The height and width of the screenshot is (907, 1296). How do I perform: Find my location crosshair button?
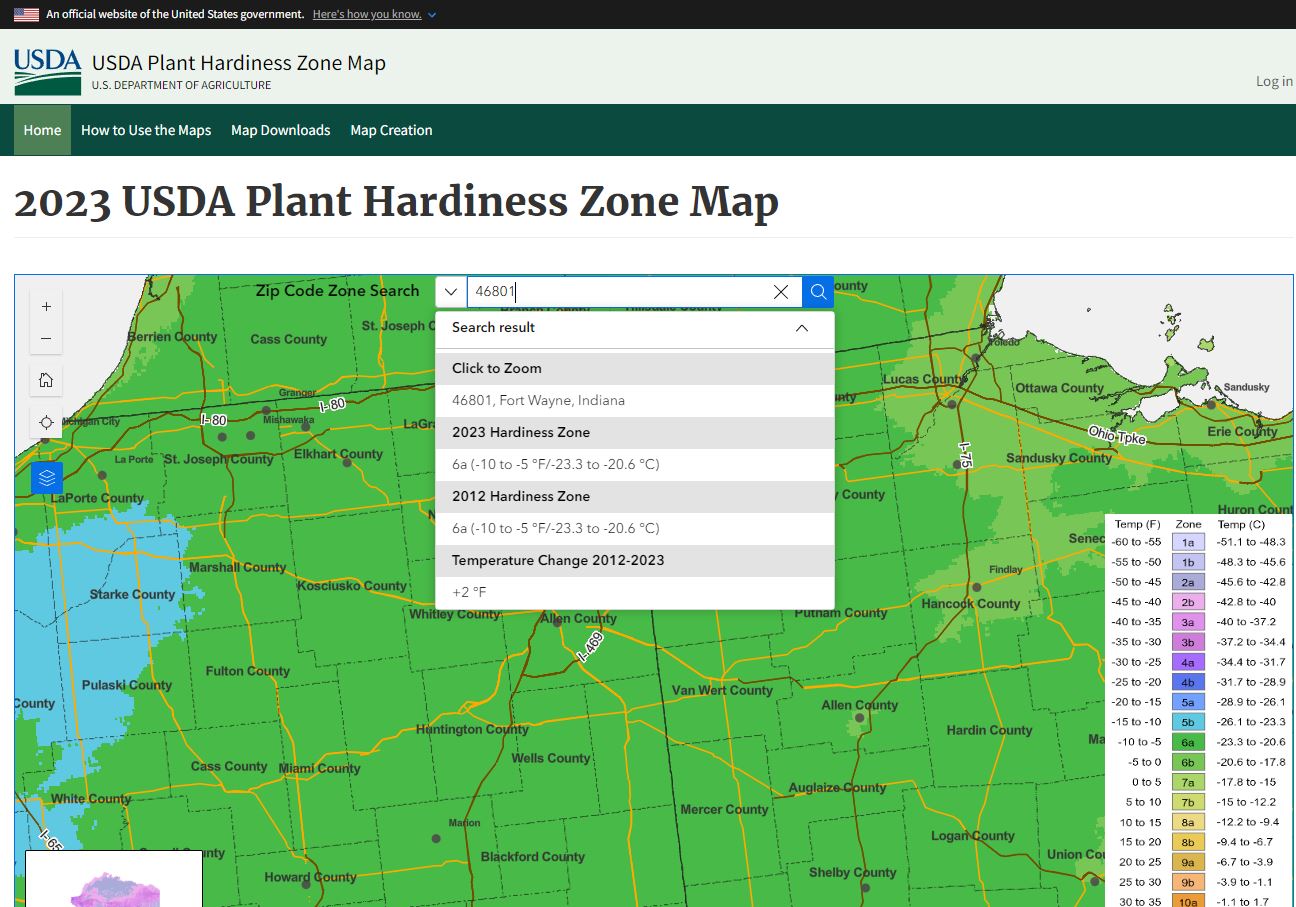tap(46, 422)
